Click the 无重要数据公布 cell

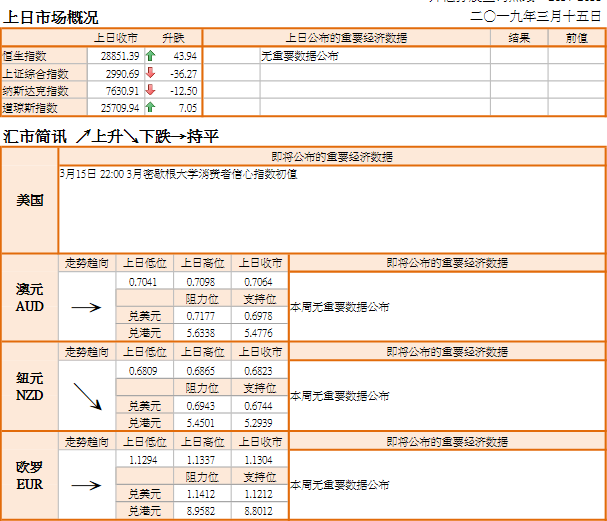[300, 56]
